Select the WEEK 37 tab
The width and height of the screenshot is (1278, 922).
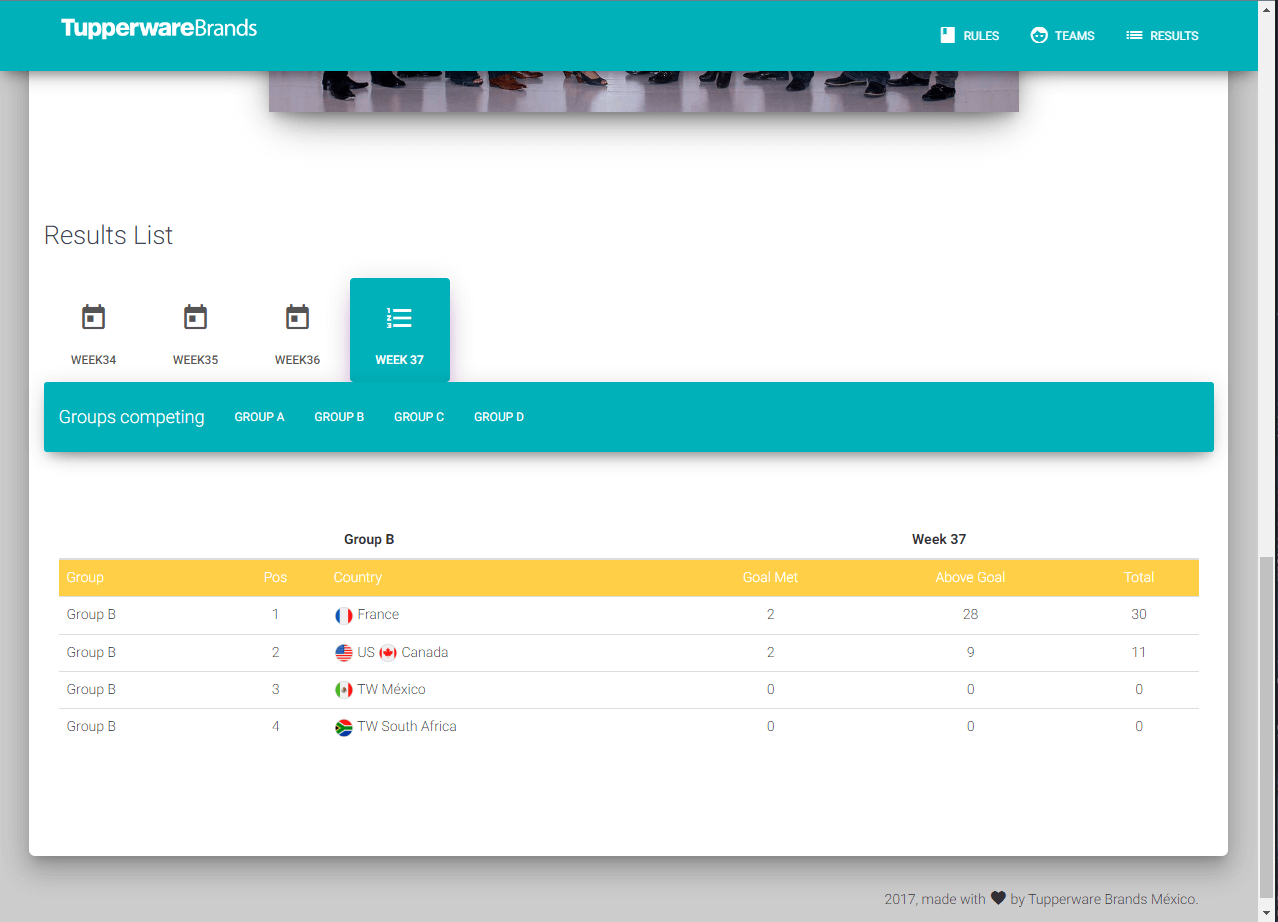tap(400, 330)
